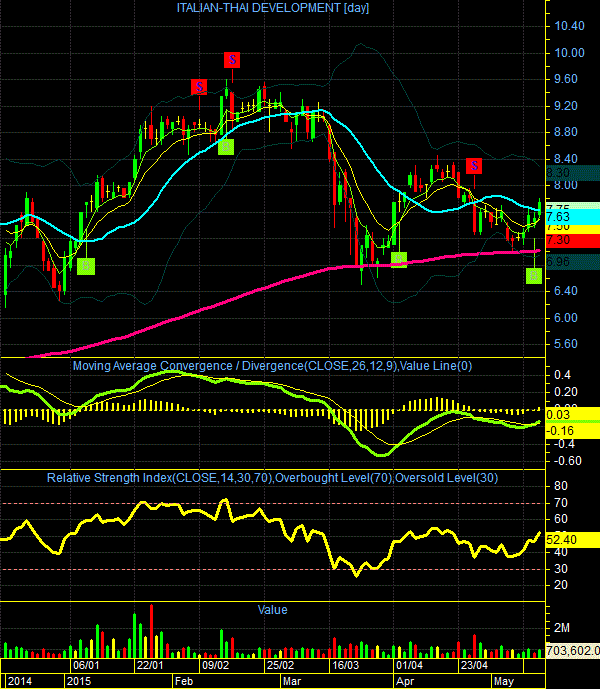The image size is (600, 689).
Task: Click the 9.20 price axis label
Action: pyautogui.click(x=566, y=106)
